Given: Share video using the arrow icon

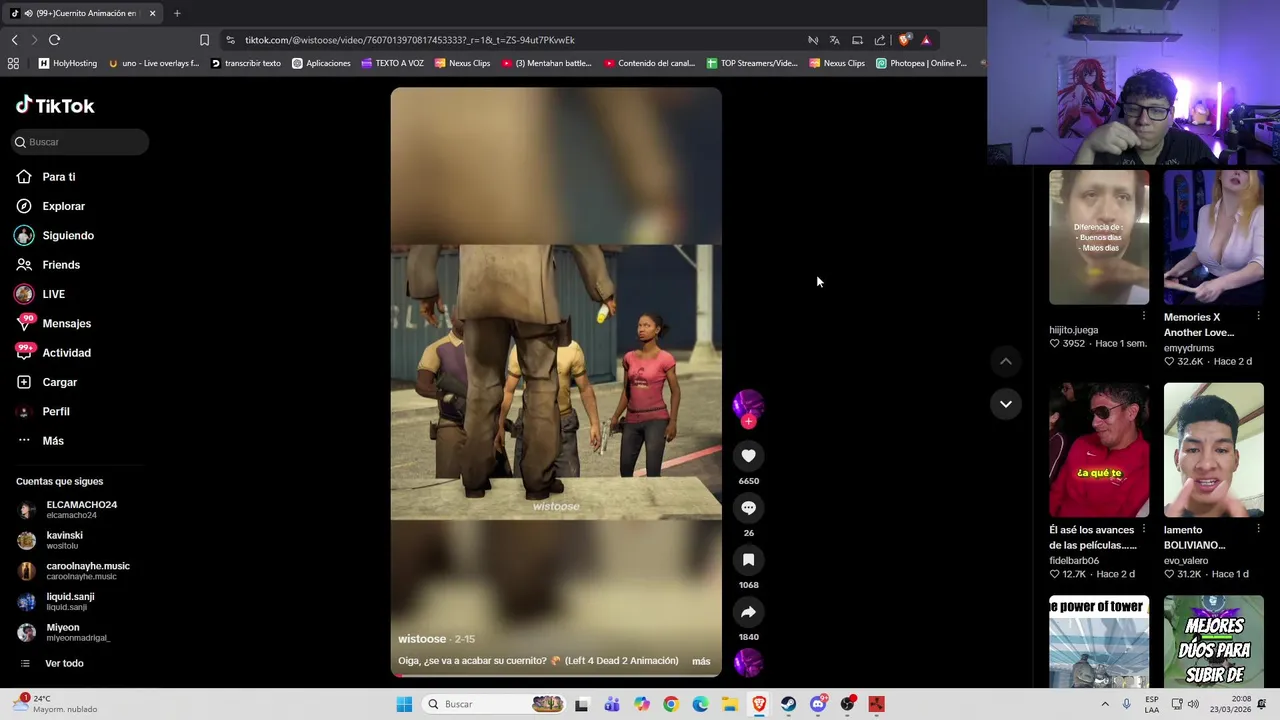Looking at the screenshot, I should (x=748, y=612).
